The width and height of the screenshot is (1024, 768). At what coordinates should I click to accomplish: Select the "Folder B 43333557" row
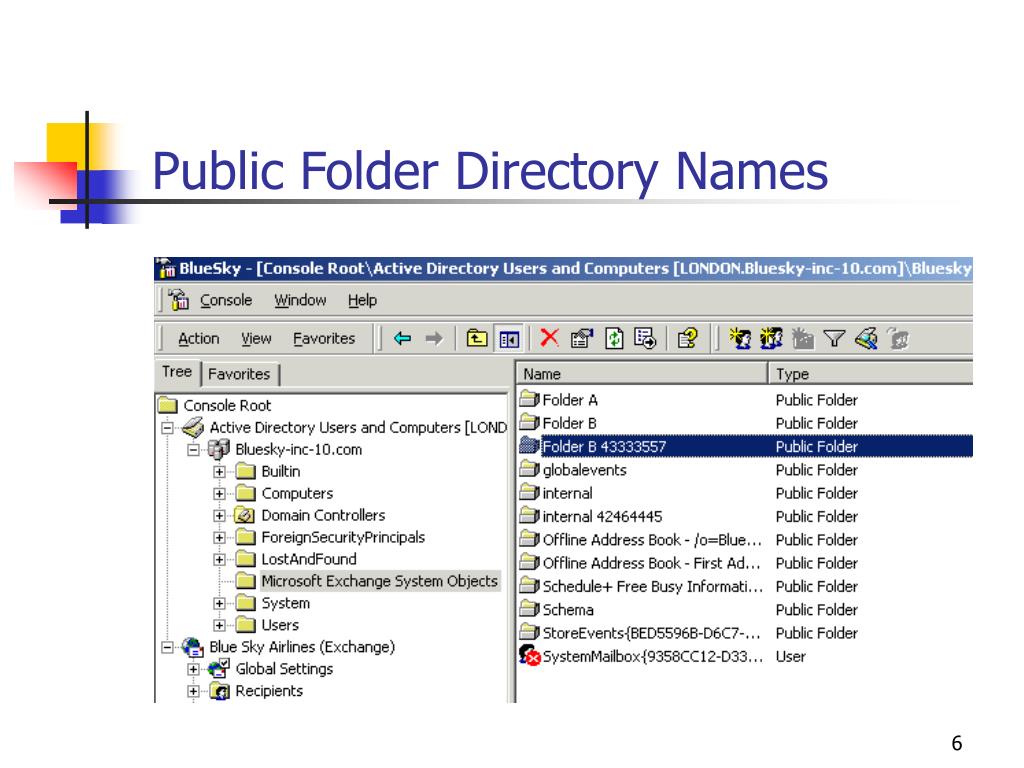point(745,446)
